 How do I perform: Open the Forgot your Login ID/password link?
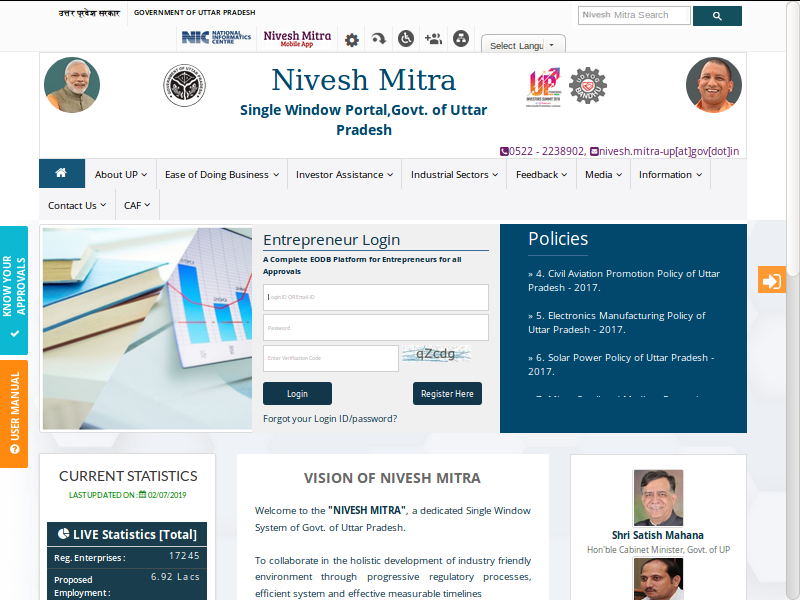[331, 418]
